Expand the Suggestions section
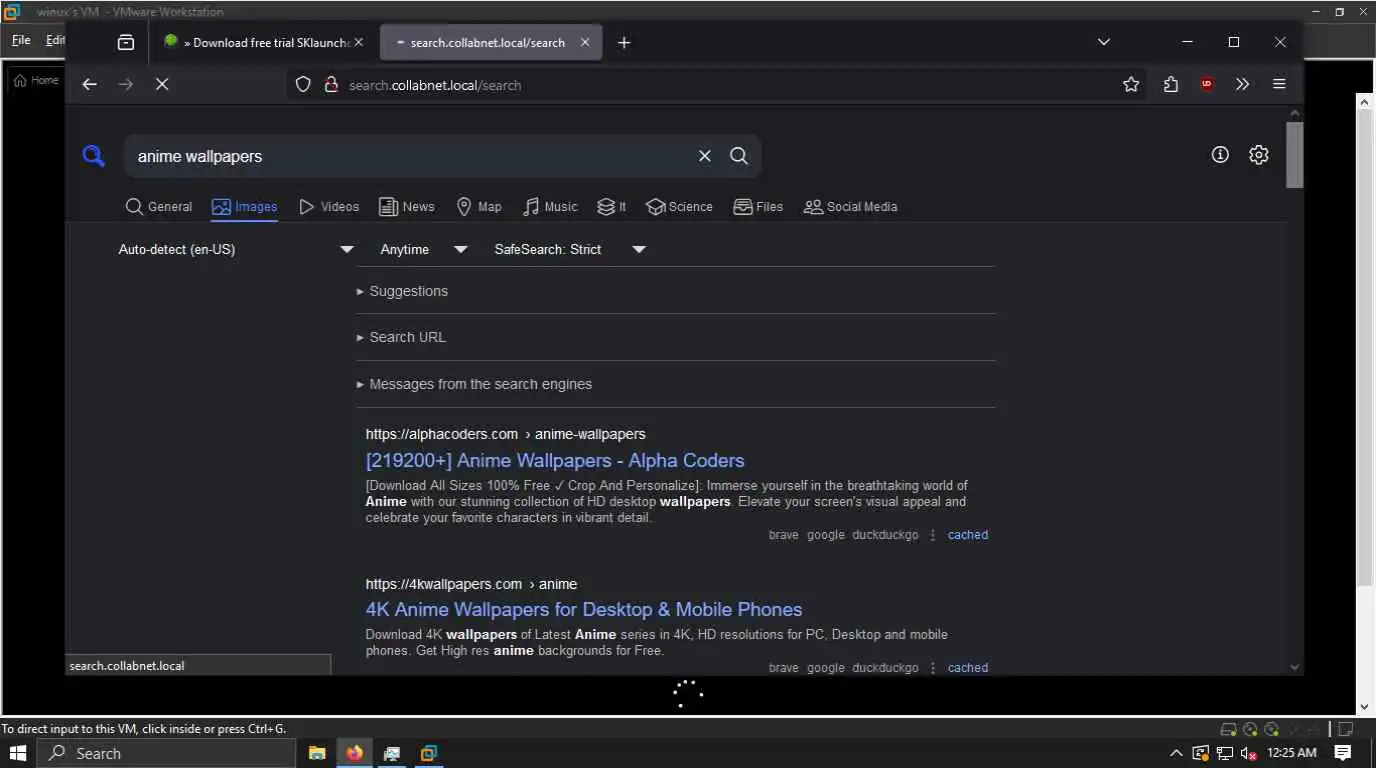Image resolution: width=1376 pixels, height=768 pixels. (402, 291)
